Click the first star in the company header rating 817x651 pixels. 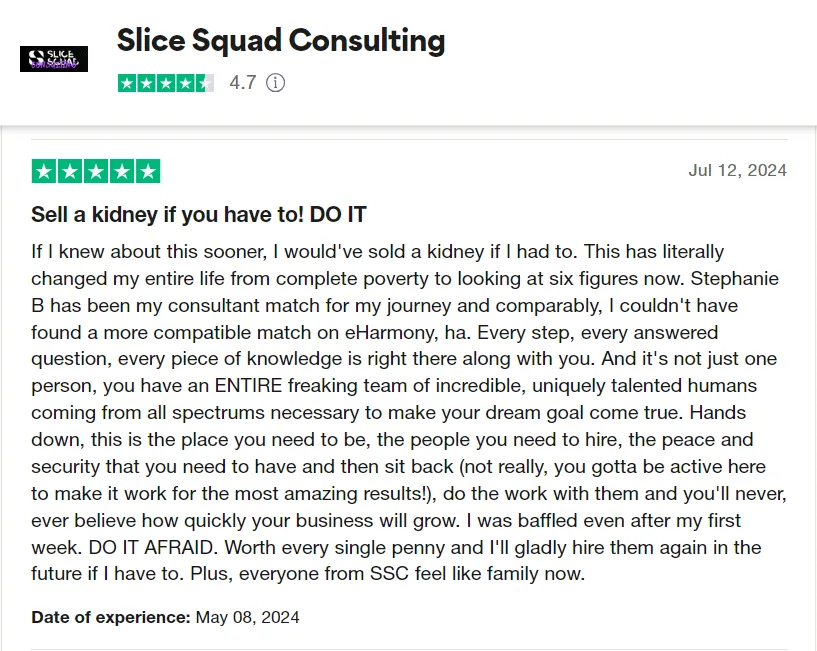127,83
